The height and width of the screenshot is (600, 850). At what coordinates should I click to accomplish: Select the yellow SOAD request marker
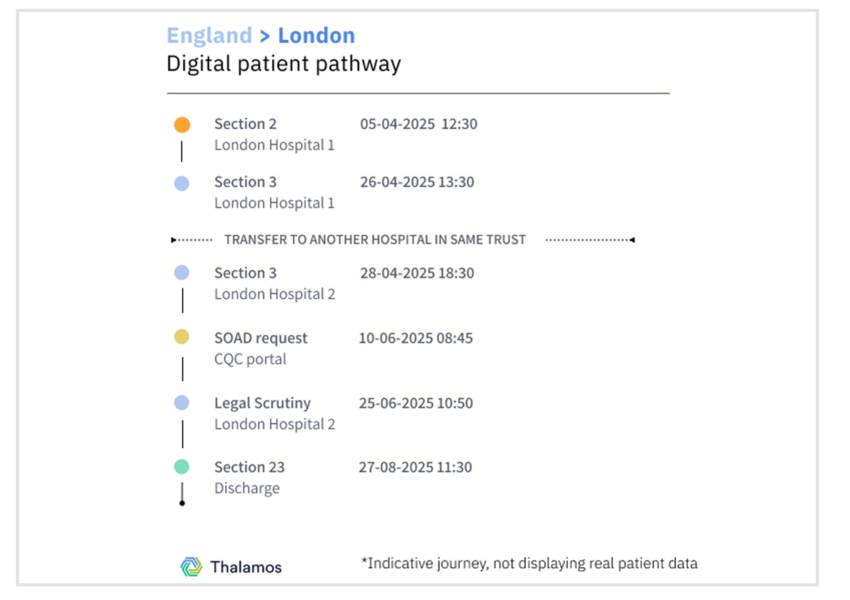(x=182, y=337)
